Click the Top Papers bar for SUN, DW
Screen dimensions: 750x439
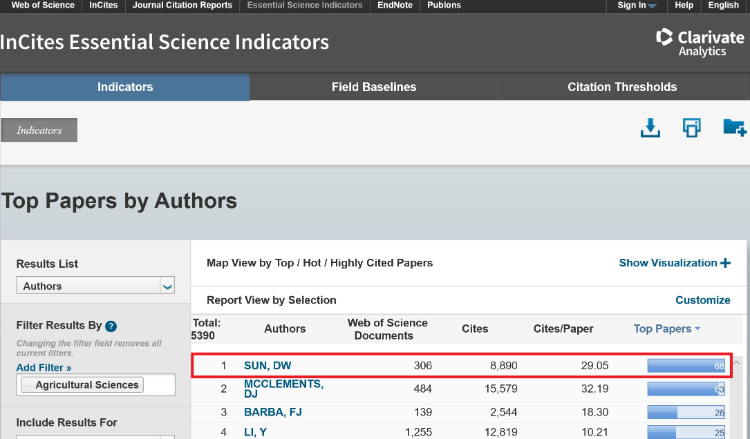pos(686,366)
